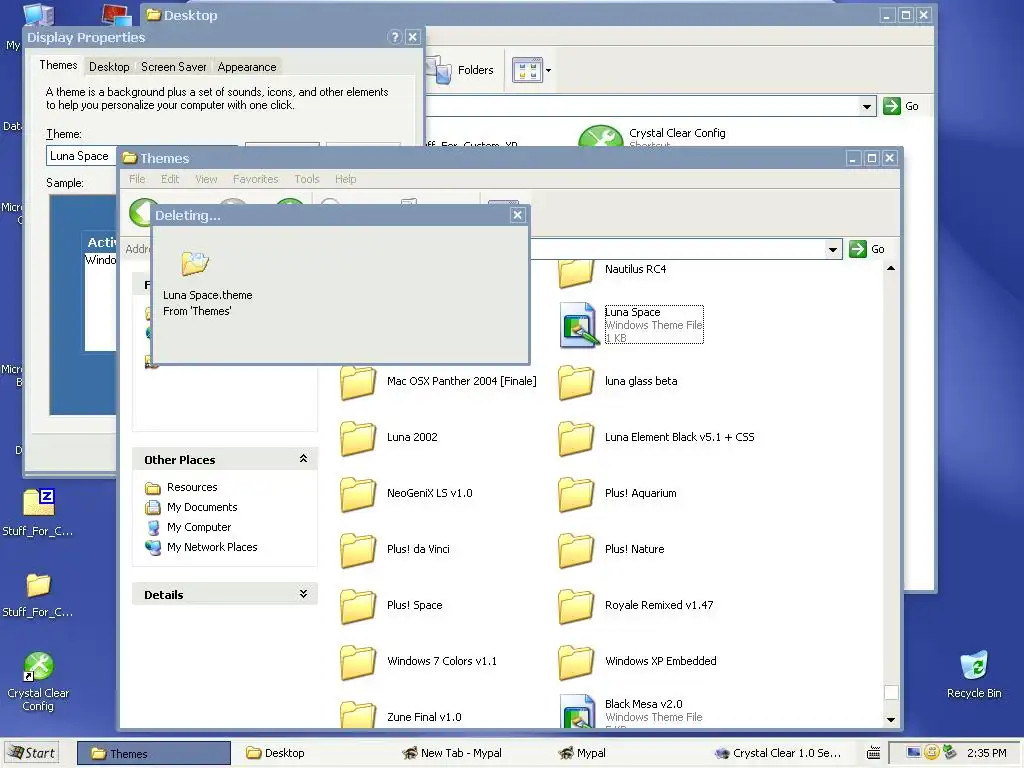Switch to New Tab - Mypal taskbar button
1024x768 pixels.
[464, 753]
